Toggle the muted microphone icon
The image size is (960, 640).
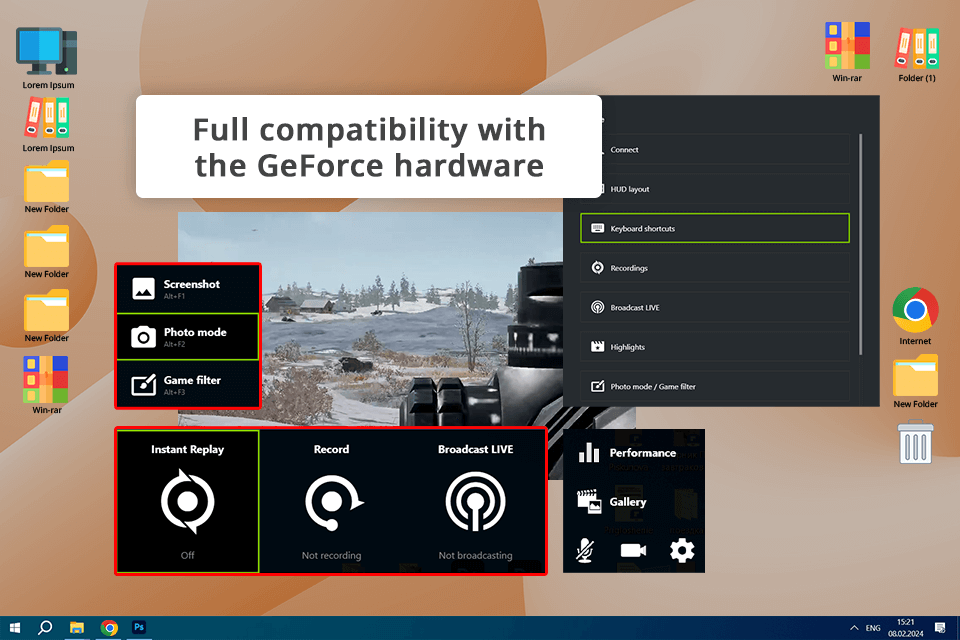coord(585,551)
